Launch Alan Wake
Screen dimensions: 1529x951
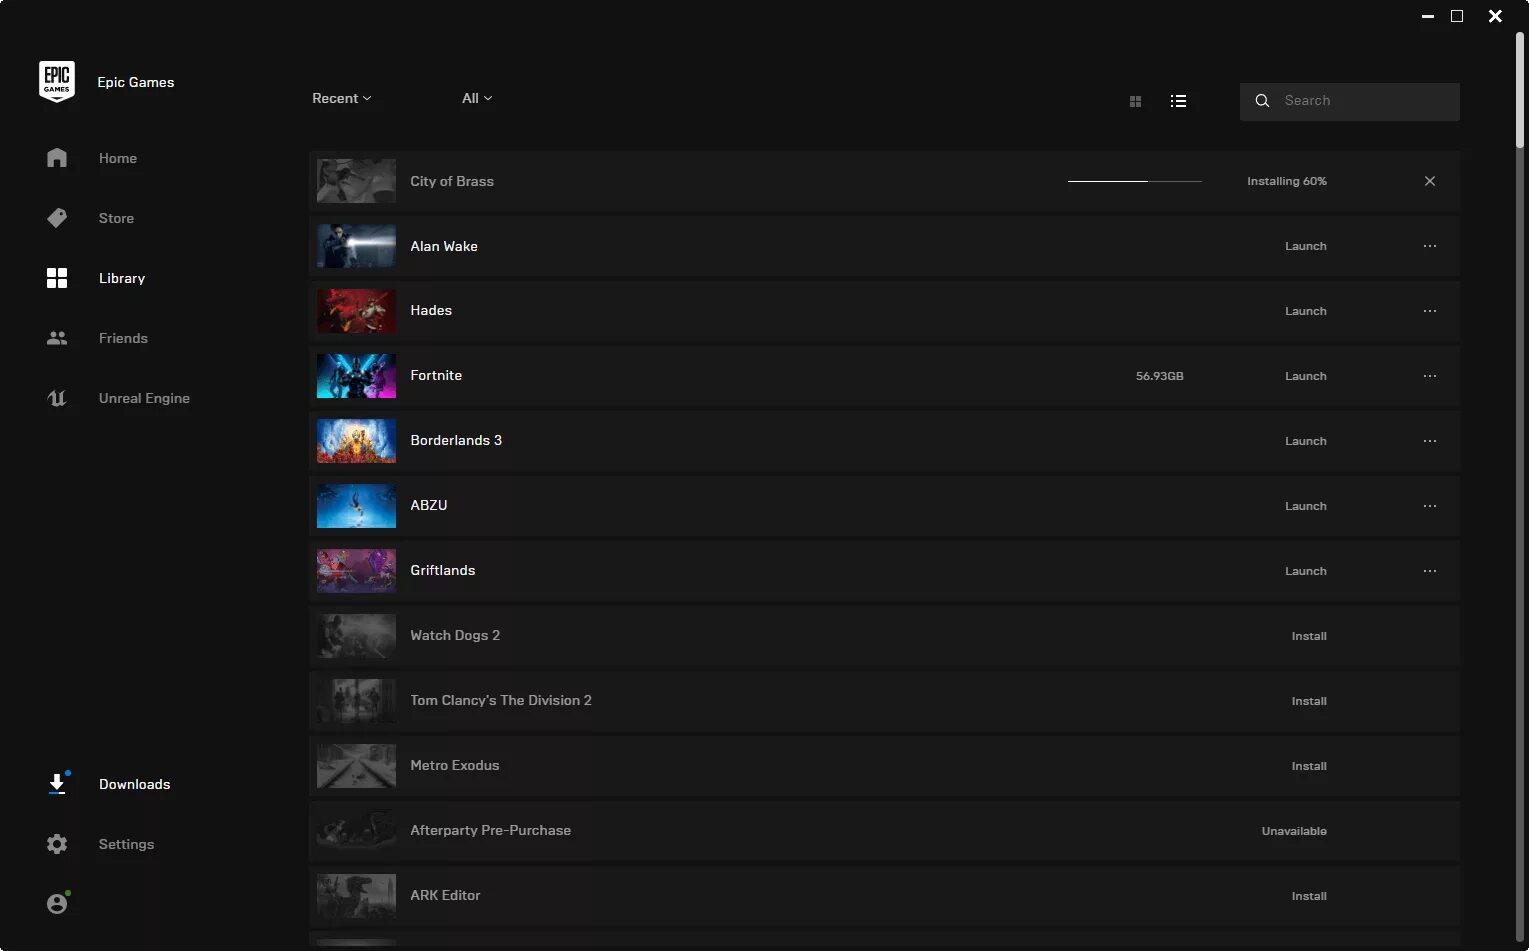tap(1305, 246)
